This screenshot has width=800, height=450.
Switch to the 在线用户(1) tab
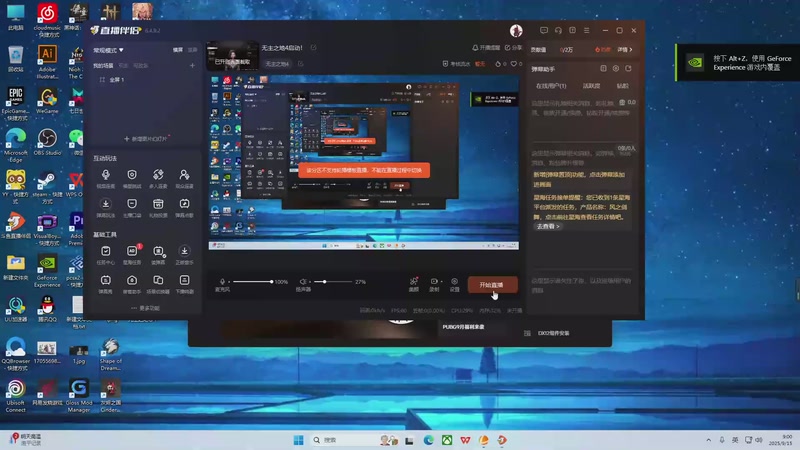coord(551,86)
